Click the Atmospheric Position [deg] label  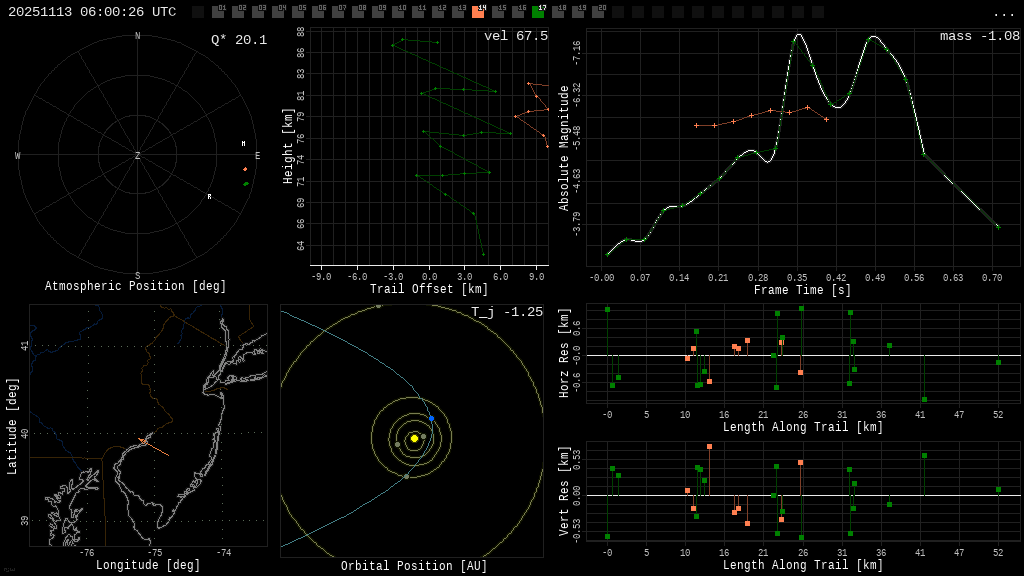tap(135, 286)
